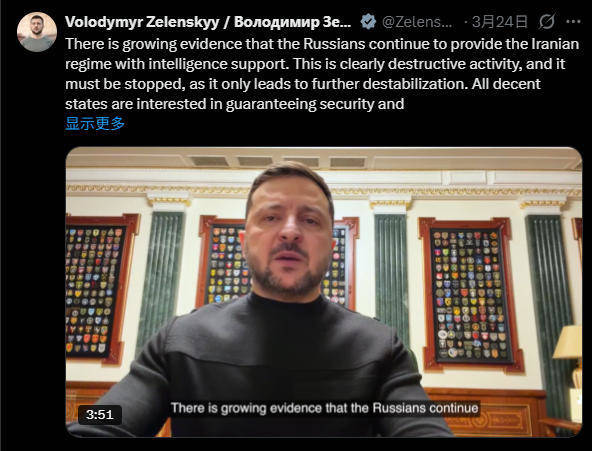Click the left framed patch display in video
The image size is (592, 451).
[99, 289]
